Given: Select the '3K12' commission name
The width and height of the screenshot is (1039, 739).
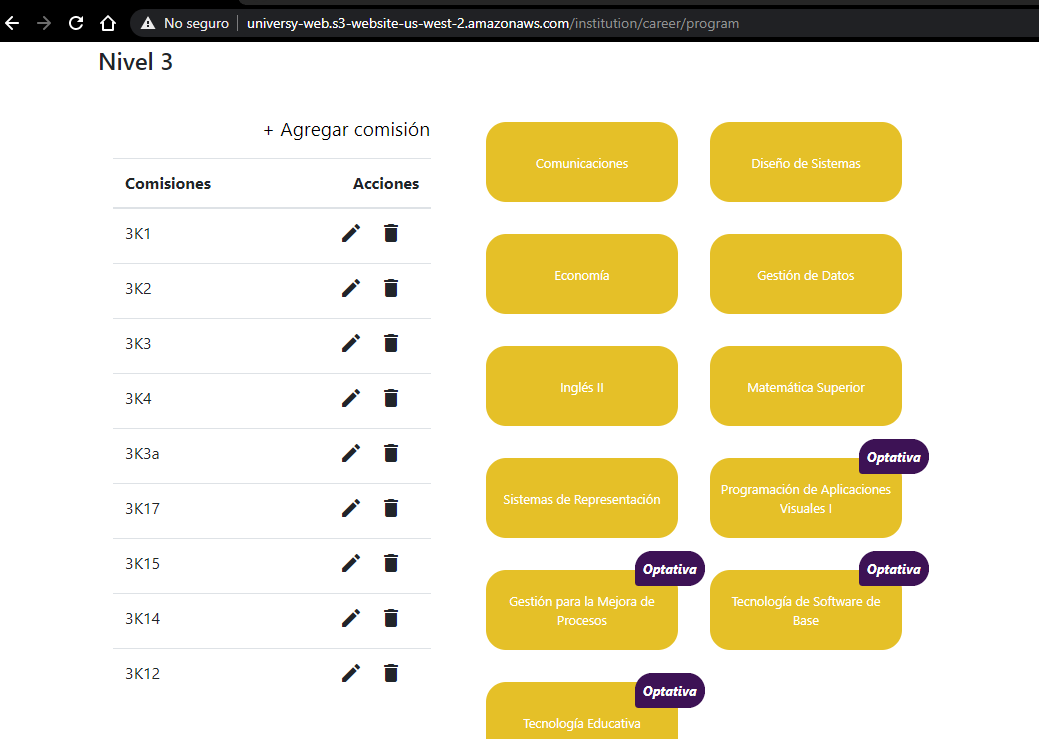Looking at the screenshot, I should 142,673.
